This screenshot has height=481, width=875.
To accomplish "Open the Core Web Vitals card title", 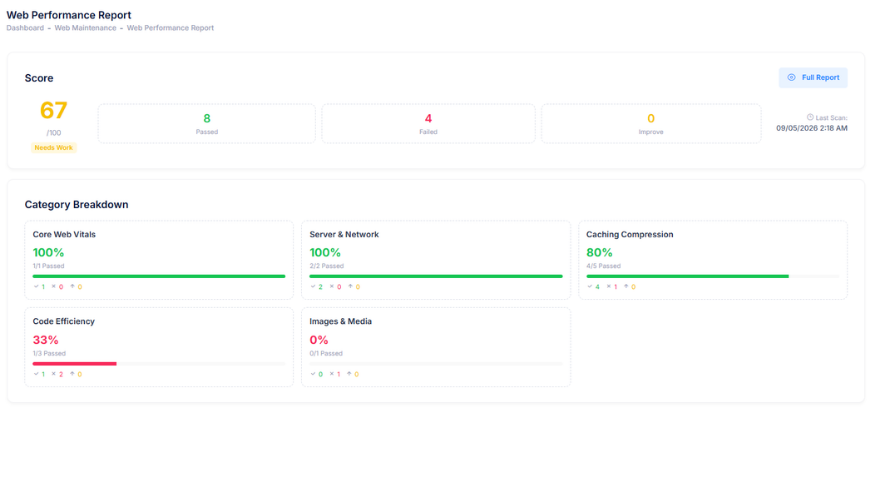I will point(64,234).
